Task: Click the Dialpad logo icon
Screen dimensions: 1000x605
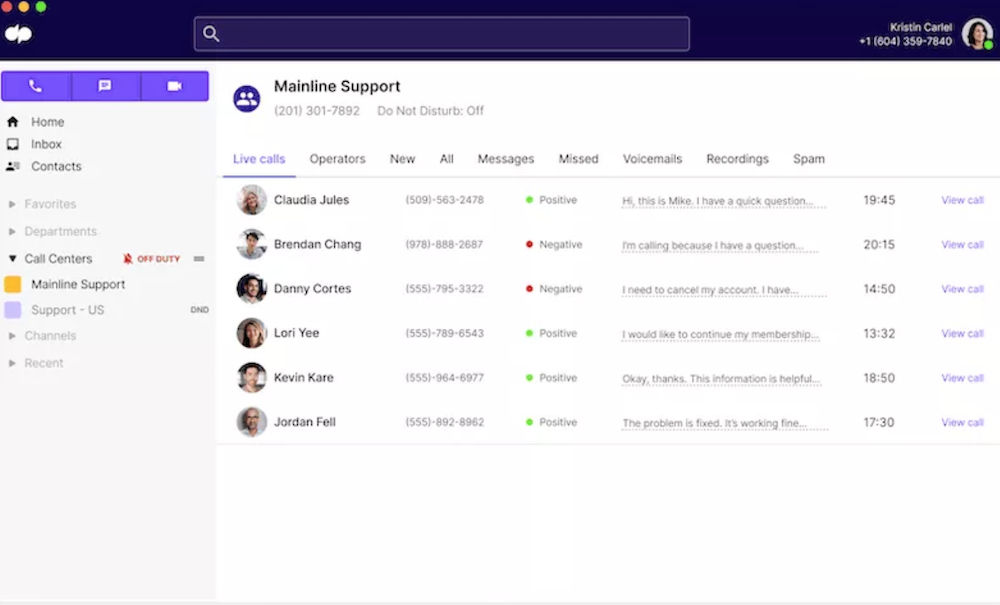Action: [18, 34]
